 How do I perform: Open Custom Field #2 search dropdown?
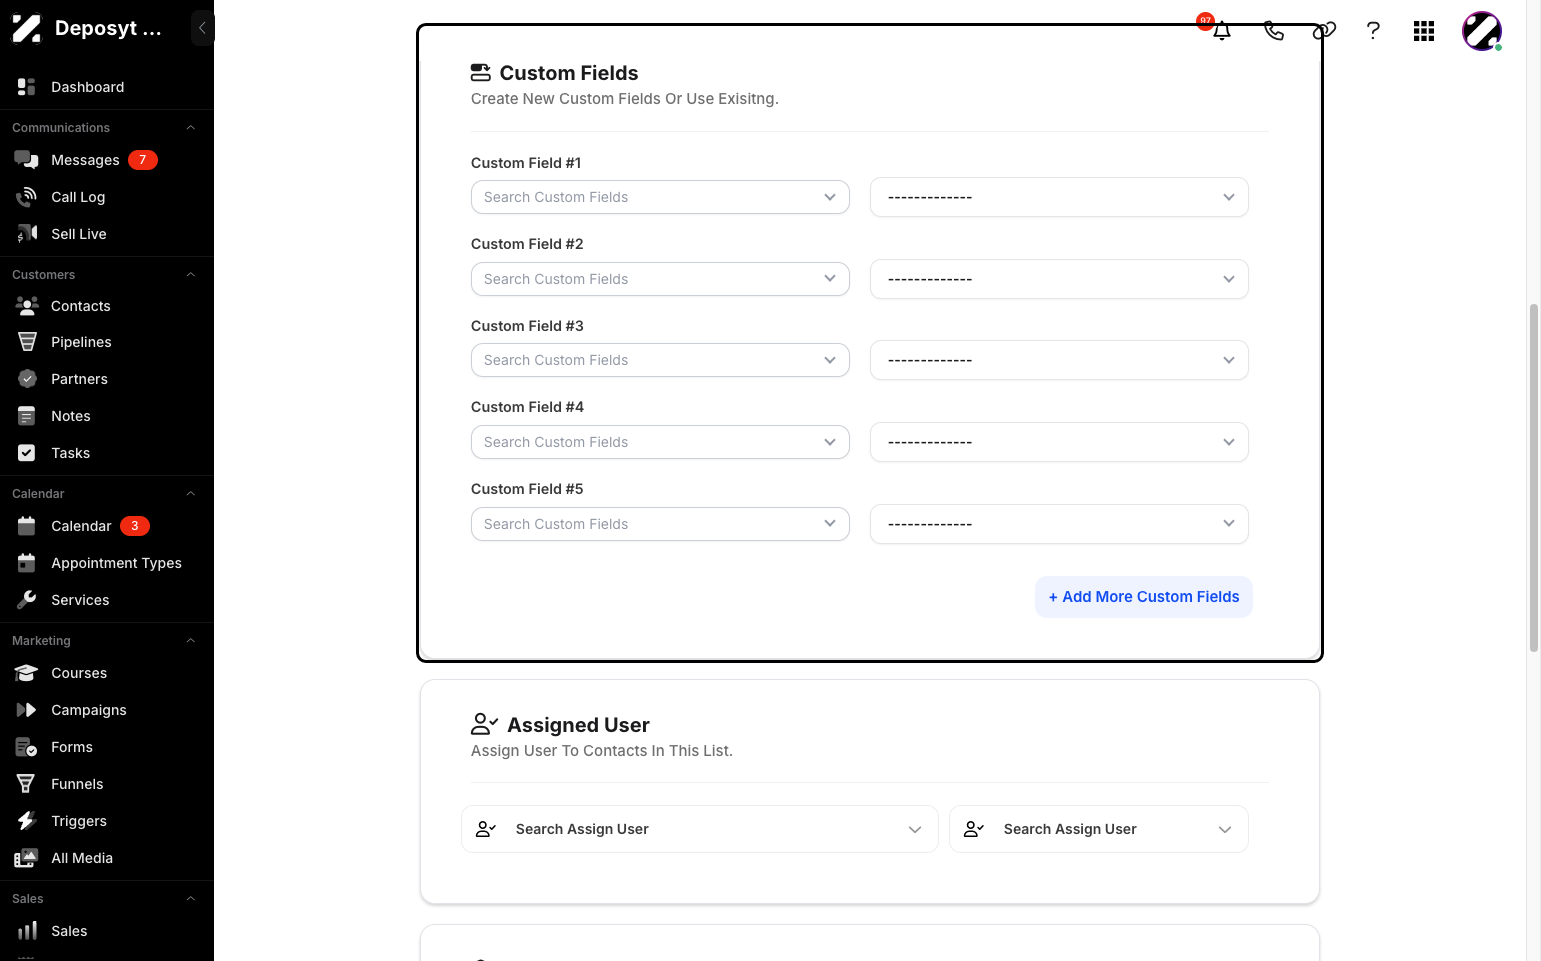(660, 279)
